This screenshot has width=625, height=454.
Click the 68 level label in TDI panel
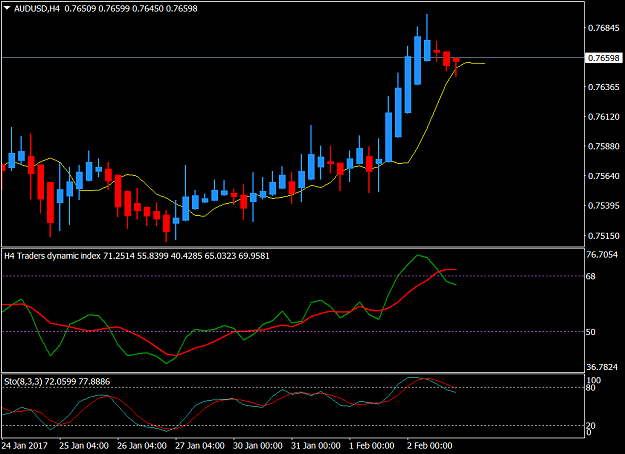[x=591, y=276]
